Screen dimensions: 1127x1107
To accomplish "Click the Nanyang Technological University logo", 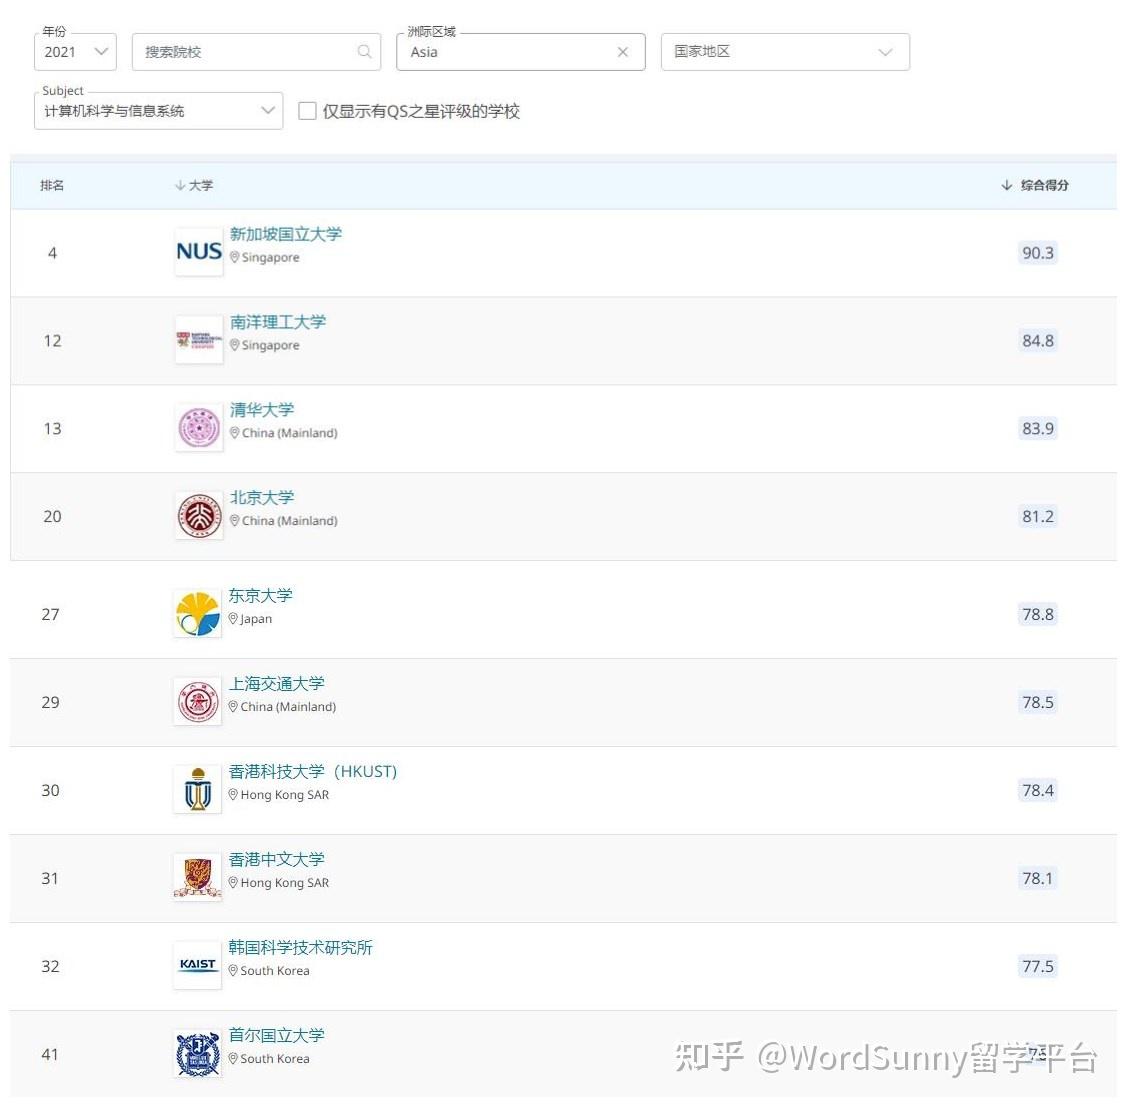I will point(198,340).
